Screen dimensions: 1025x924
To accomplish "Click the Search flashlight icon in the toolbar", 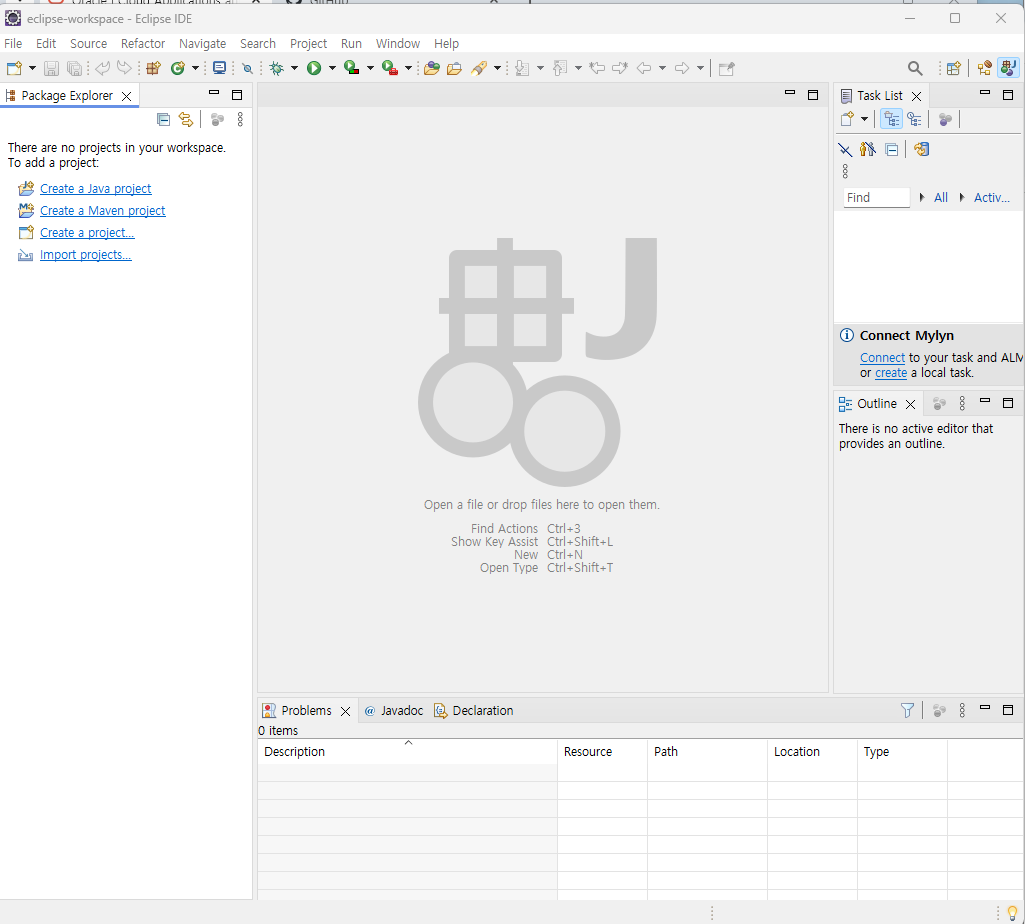I will pos(480,68).
